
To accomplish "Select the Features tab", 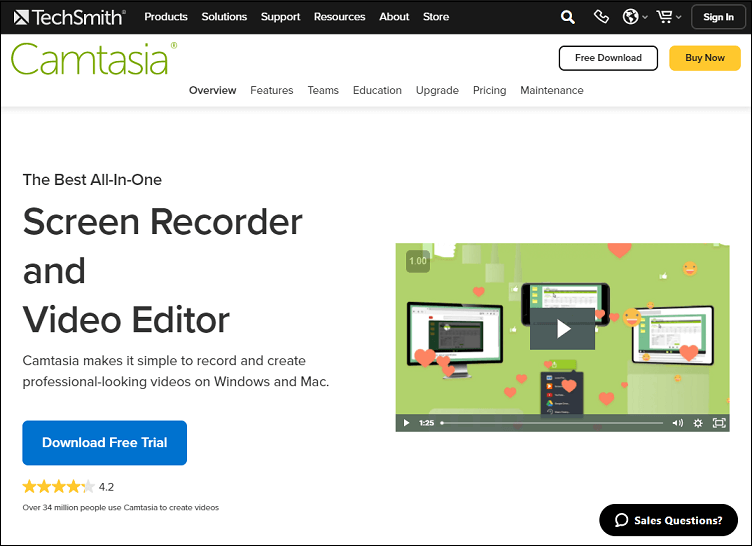I will point(271,90).
